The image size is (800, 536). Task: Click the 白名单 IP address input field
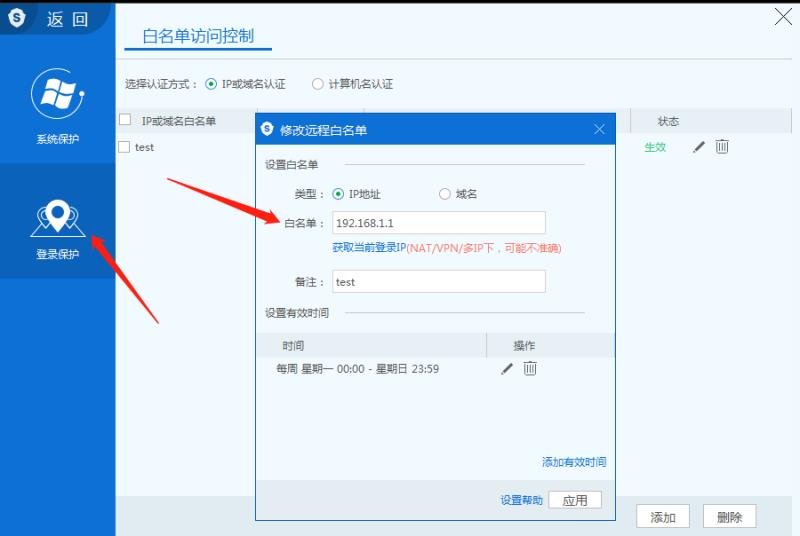pyautogui.click(x=438, y=223)
